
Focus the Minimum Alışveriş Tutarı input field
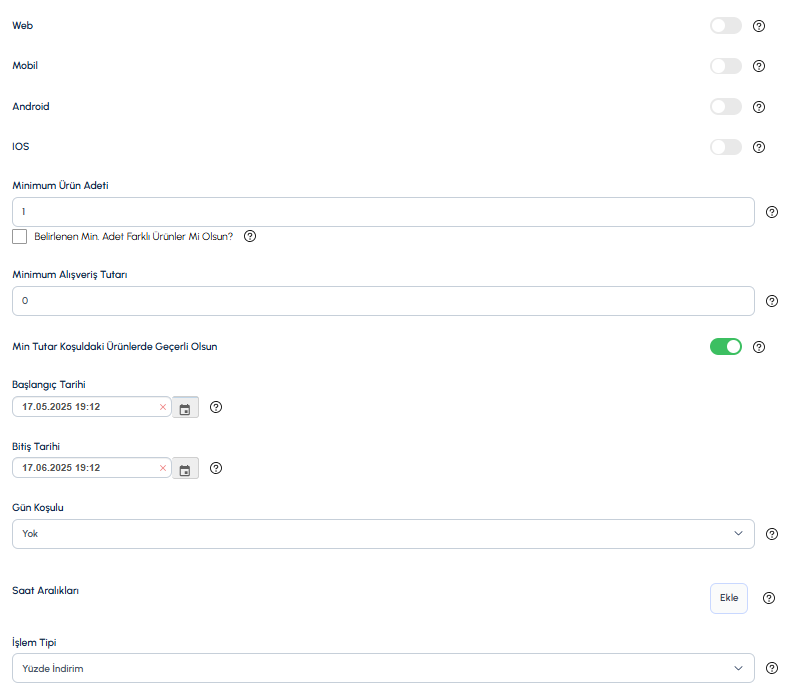point(383,301)
